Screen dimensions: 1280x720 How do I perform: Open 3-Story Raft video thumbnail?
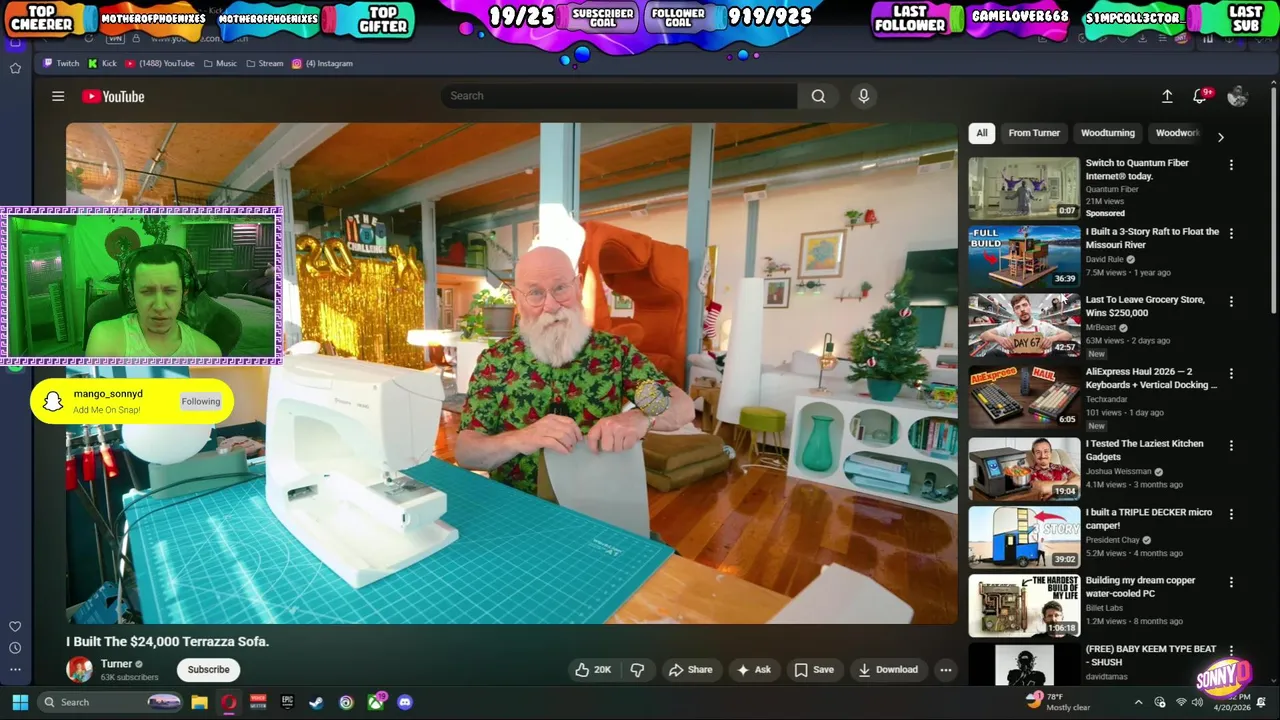pos(1024,256)
